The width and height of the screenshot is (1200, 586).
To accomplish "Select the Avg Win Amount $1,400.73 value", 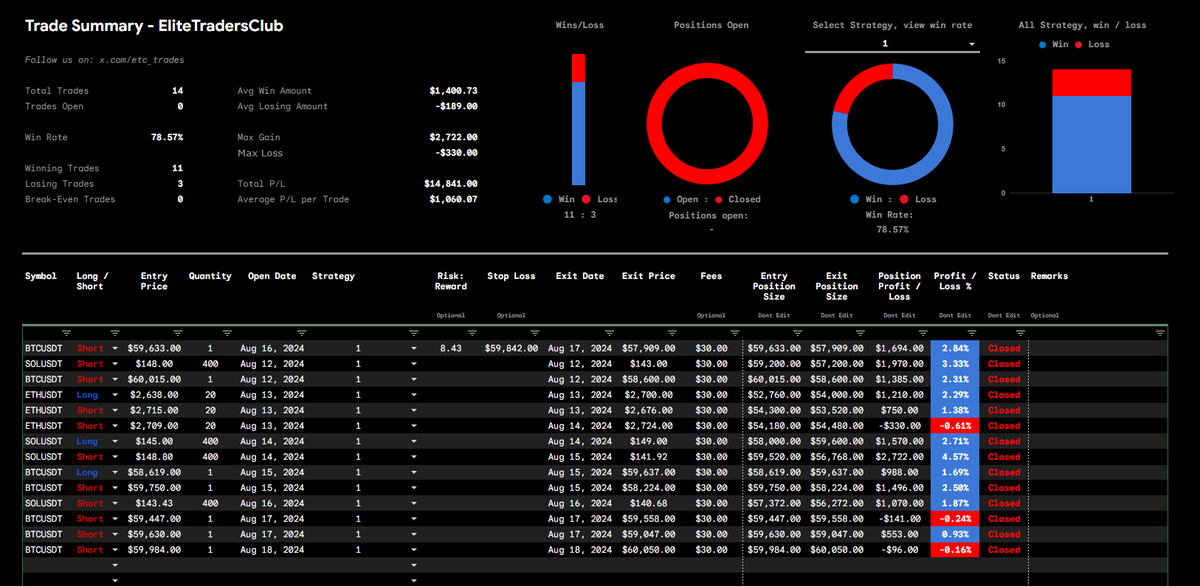I will [454, 90].
